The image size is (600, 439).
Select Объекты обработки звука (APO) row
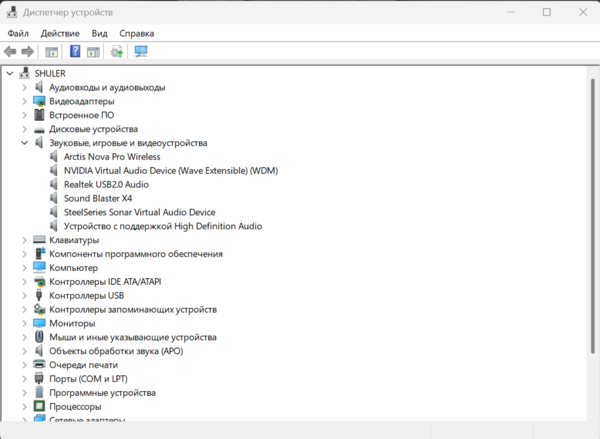pyautogui.click(x=116, y=351)
